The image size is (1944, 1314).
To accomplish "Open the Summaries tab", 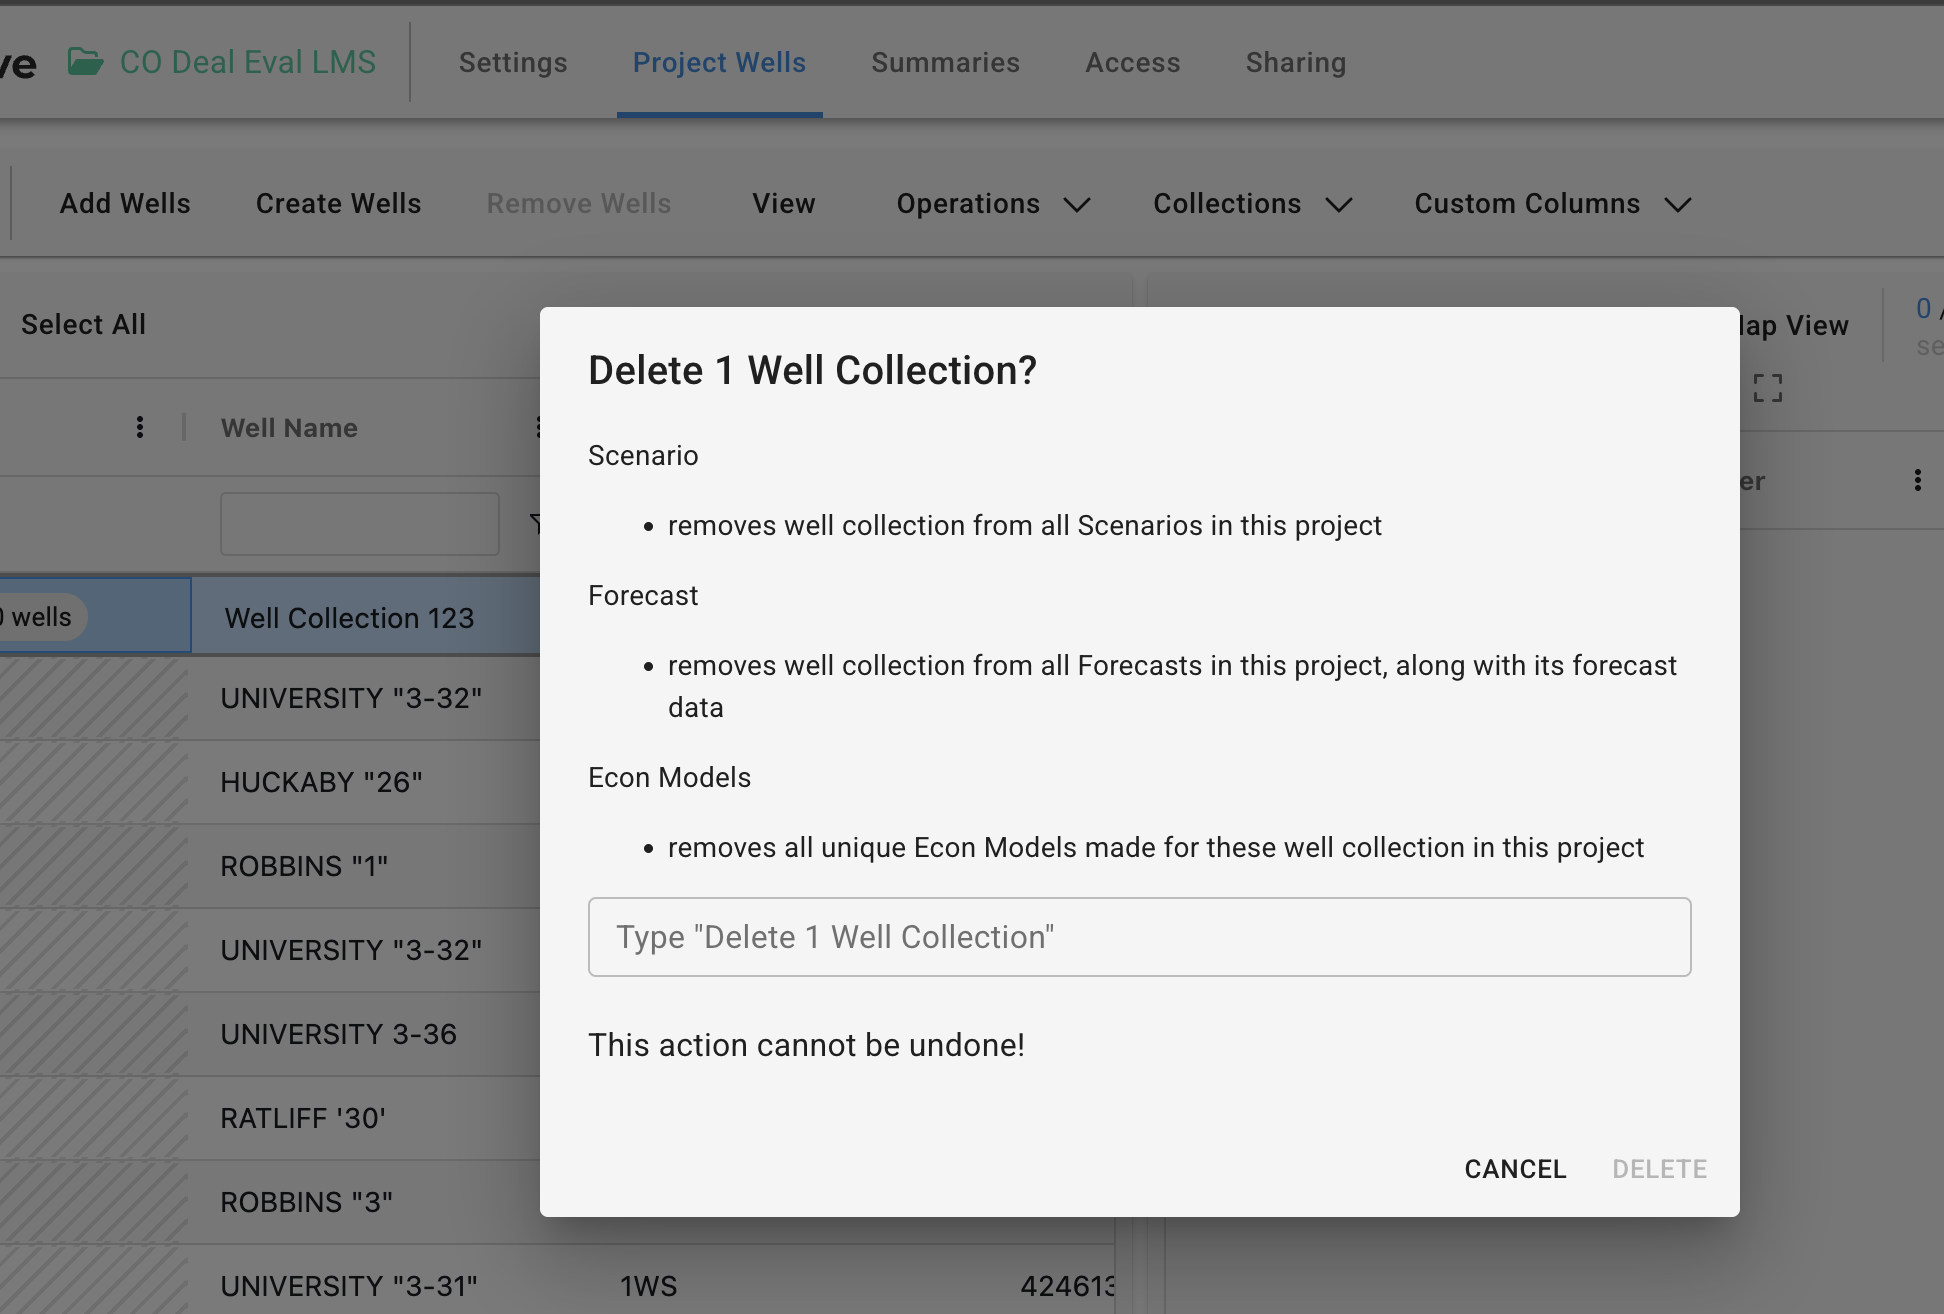I will point(945,63).
